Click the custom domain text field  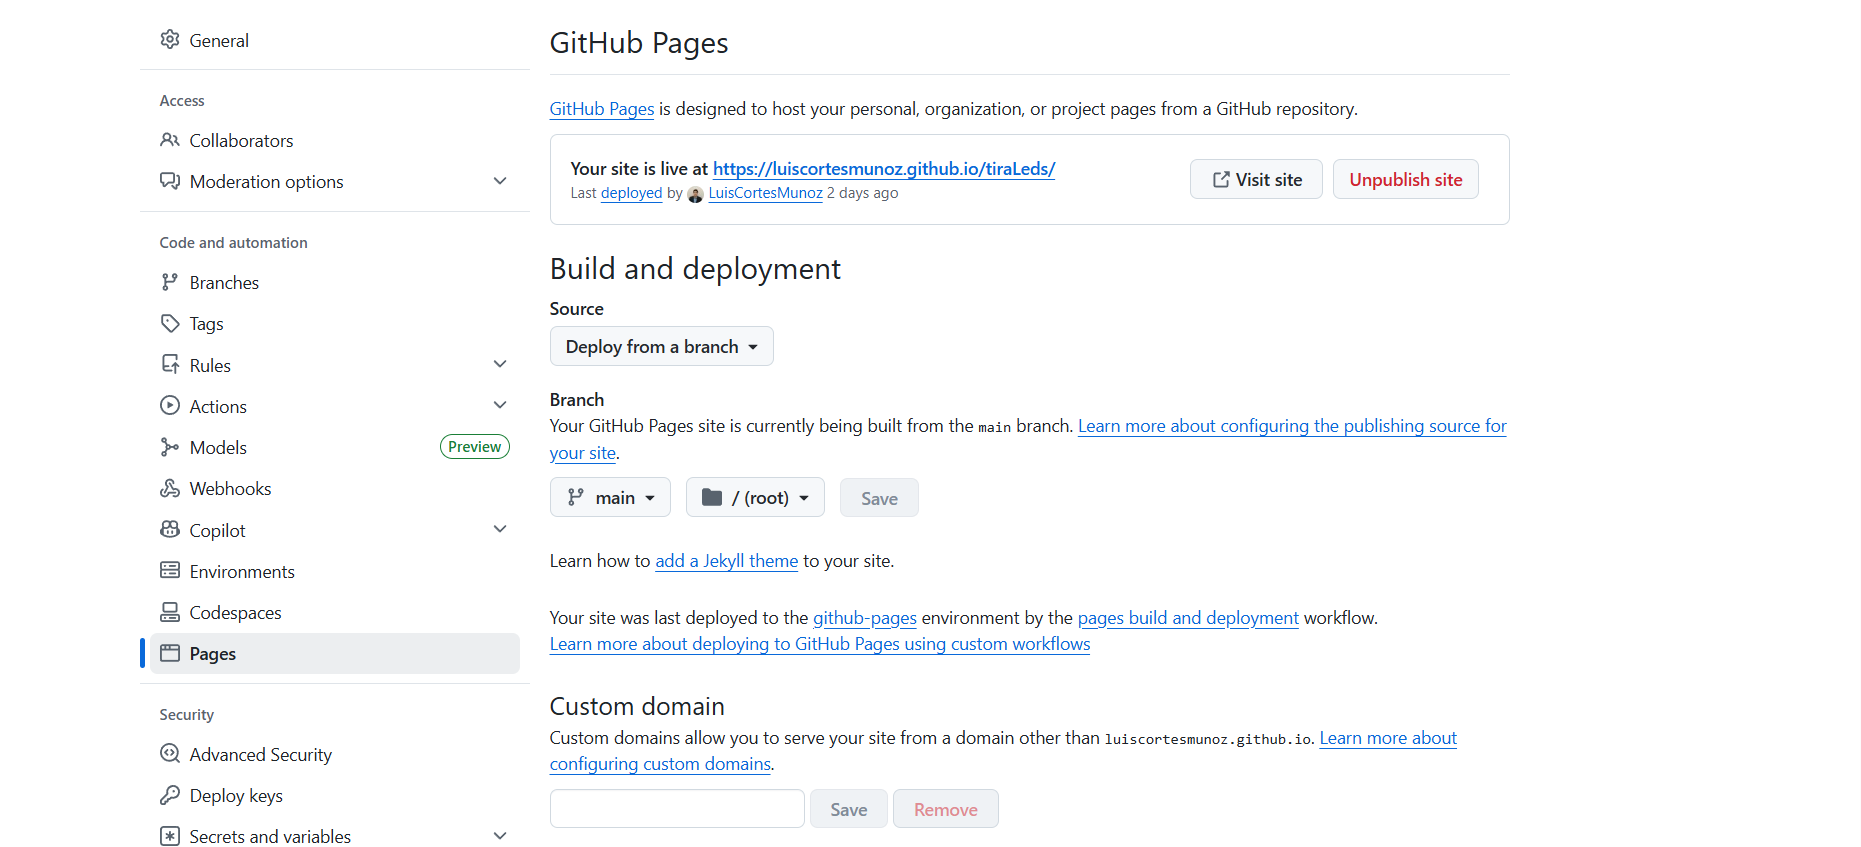[677, 808]
